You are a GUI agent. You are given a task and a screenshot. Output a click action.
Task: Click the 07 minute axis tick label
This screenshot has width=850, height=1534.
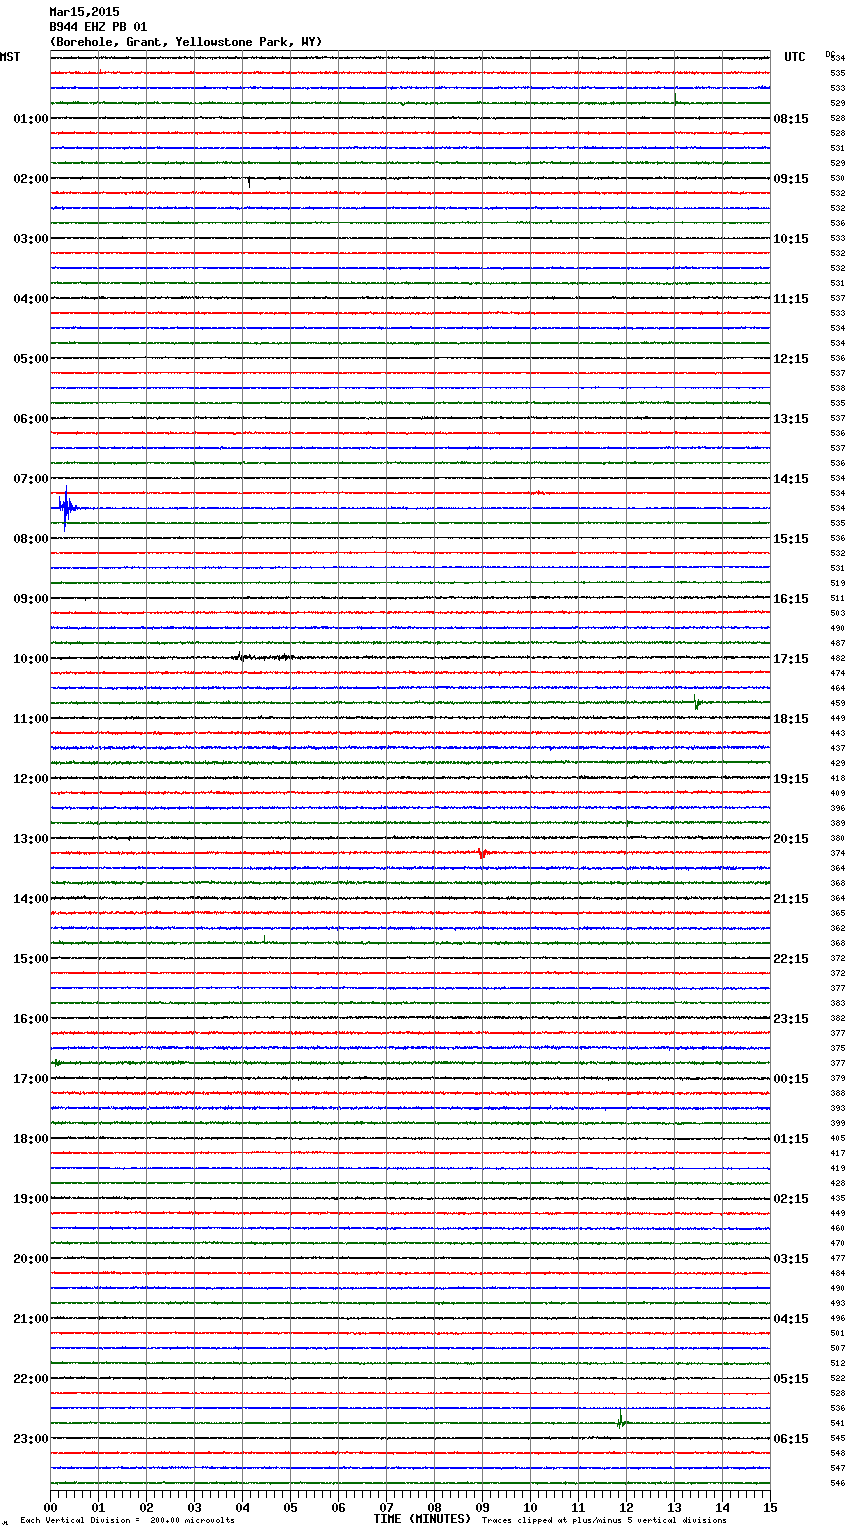click(x=386, y=1507)
